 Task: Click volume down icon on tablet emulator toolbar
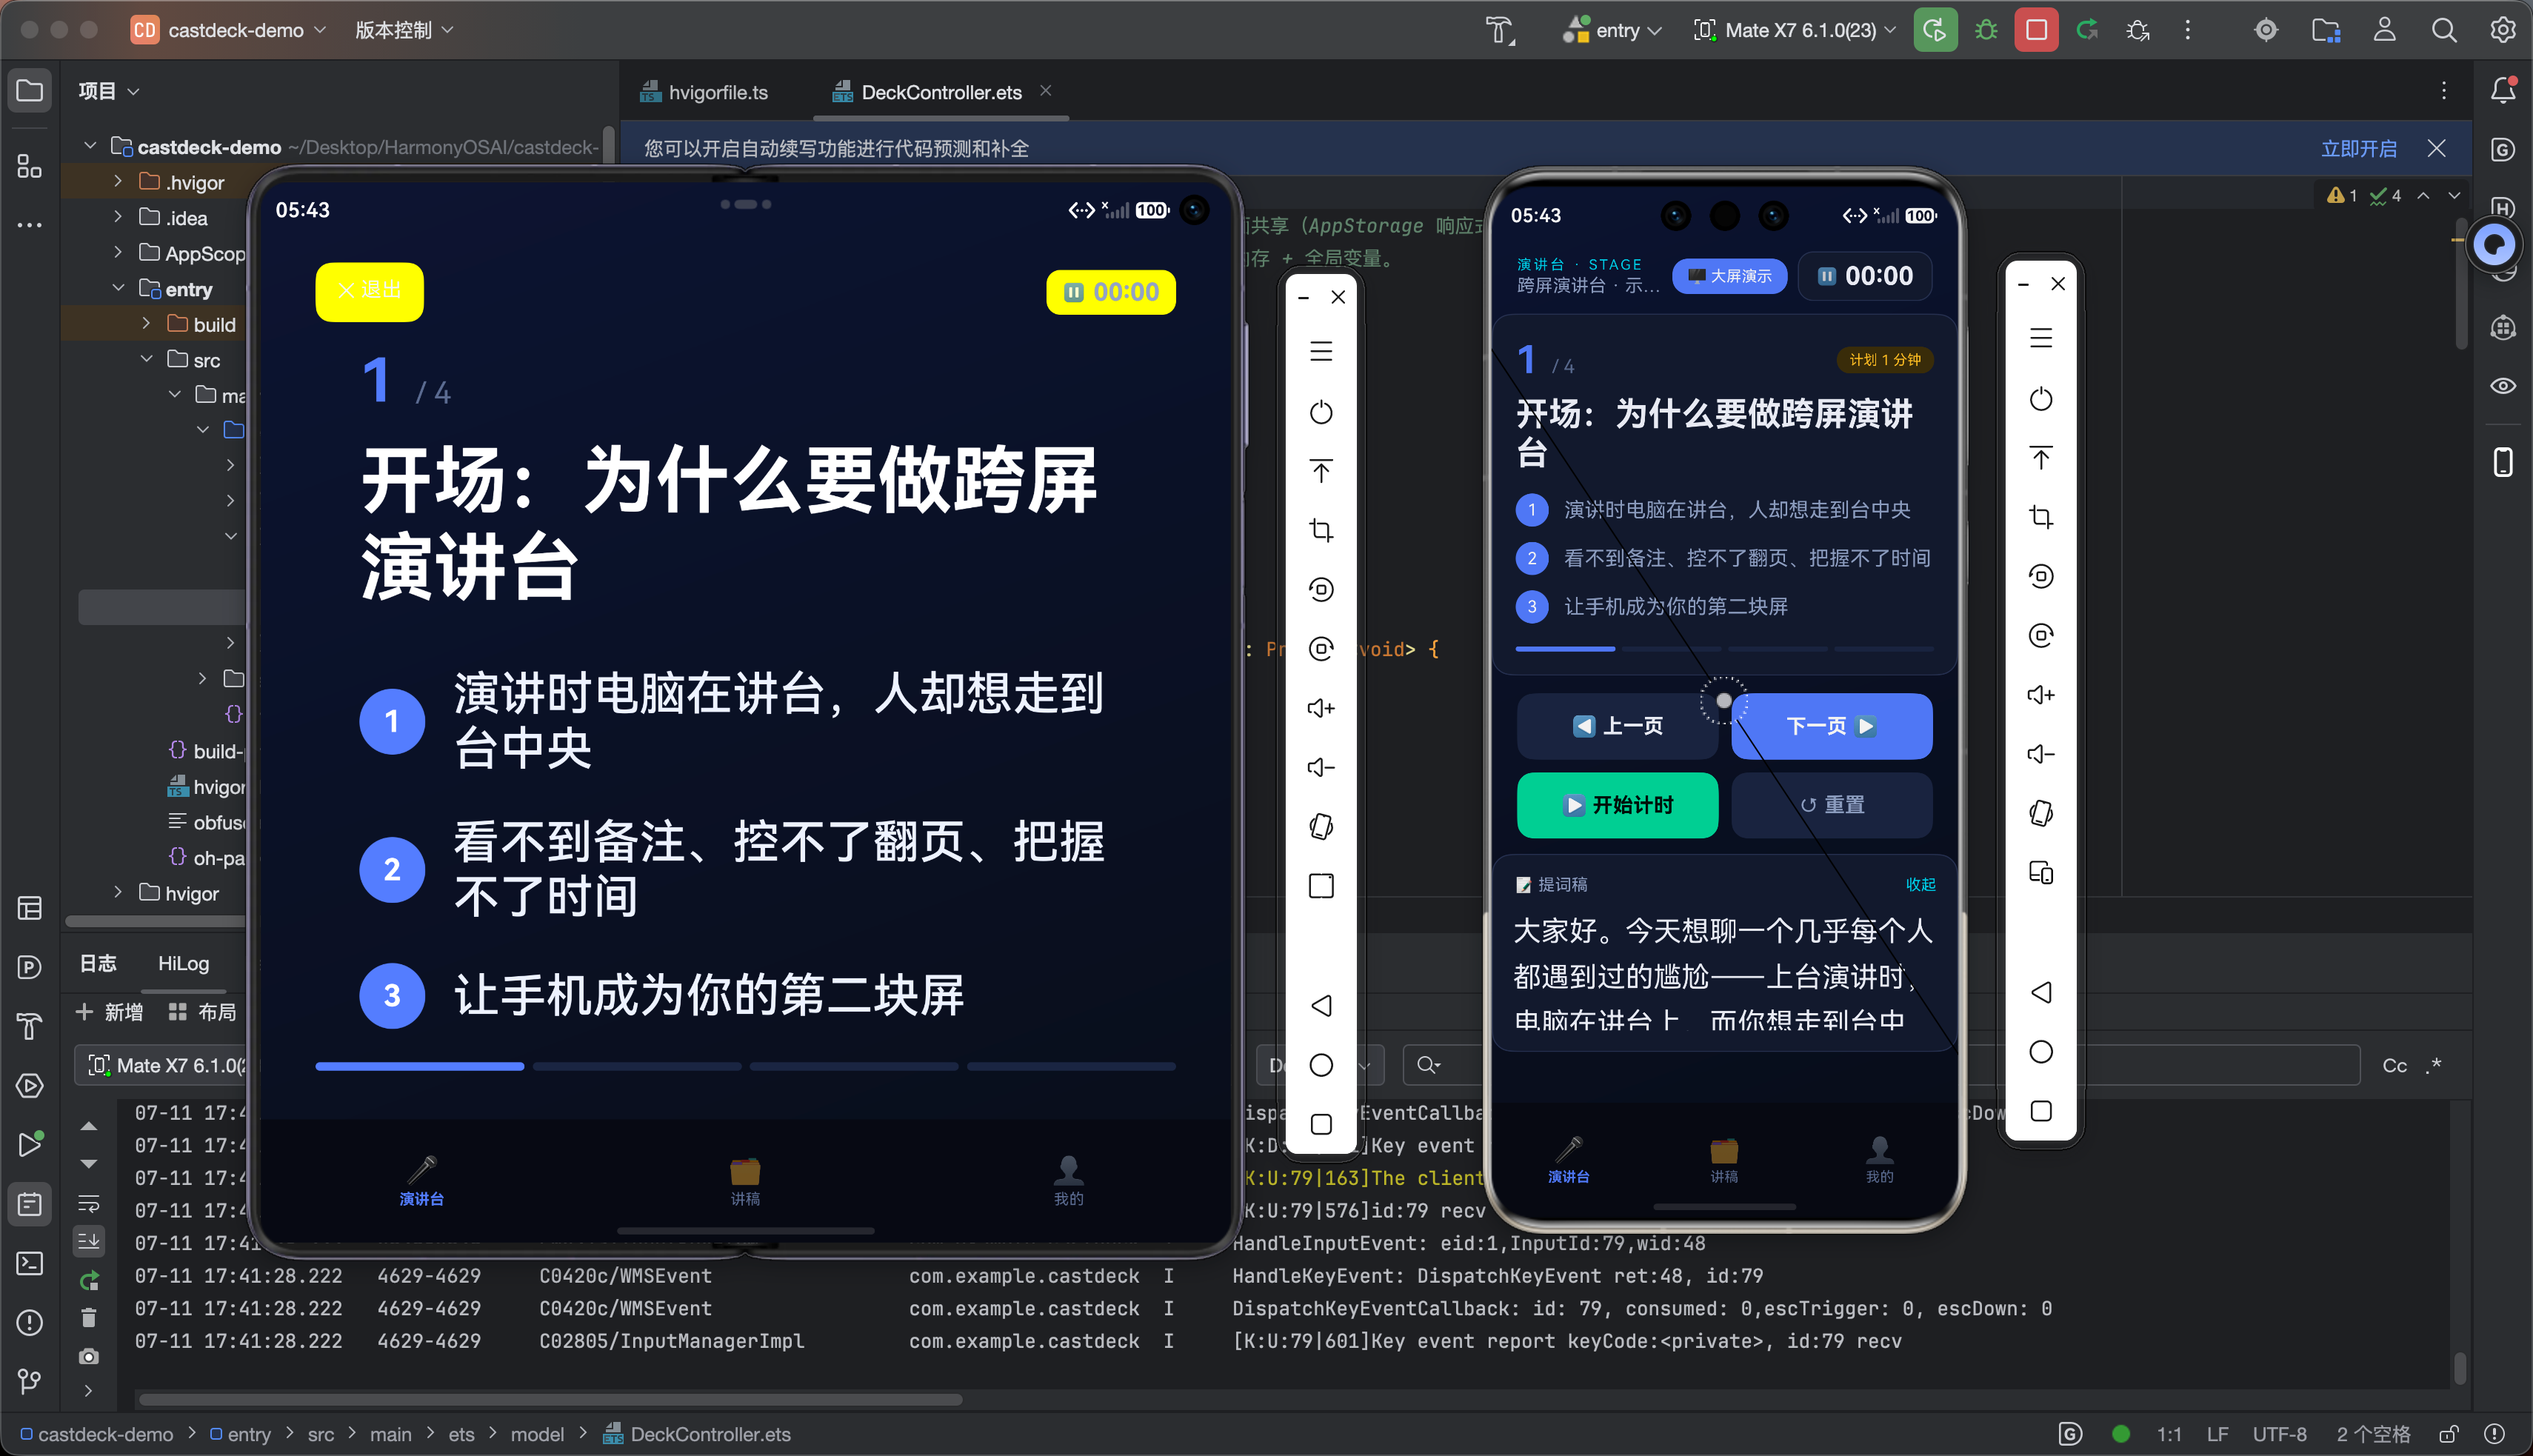tap(1321, 767)
